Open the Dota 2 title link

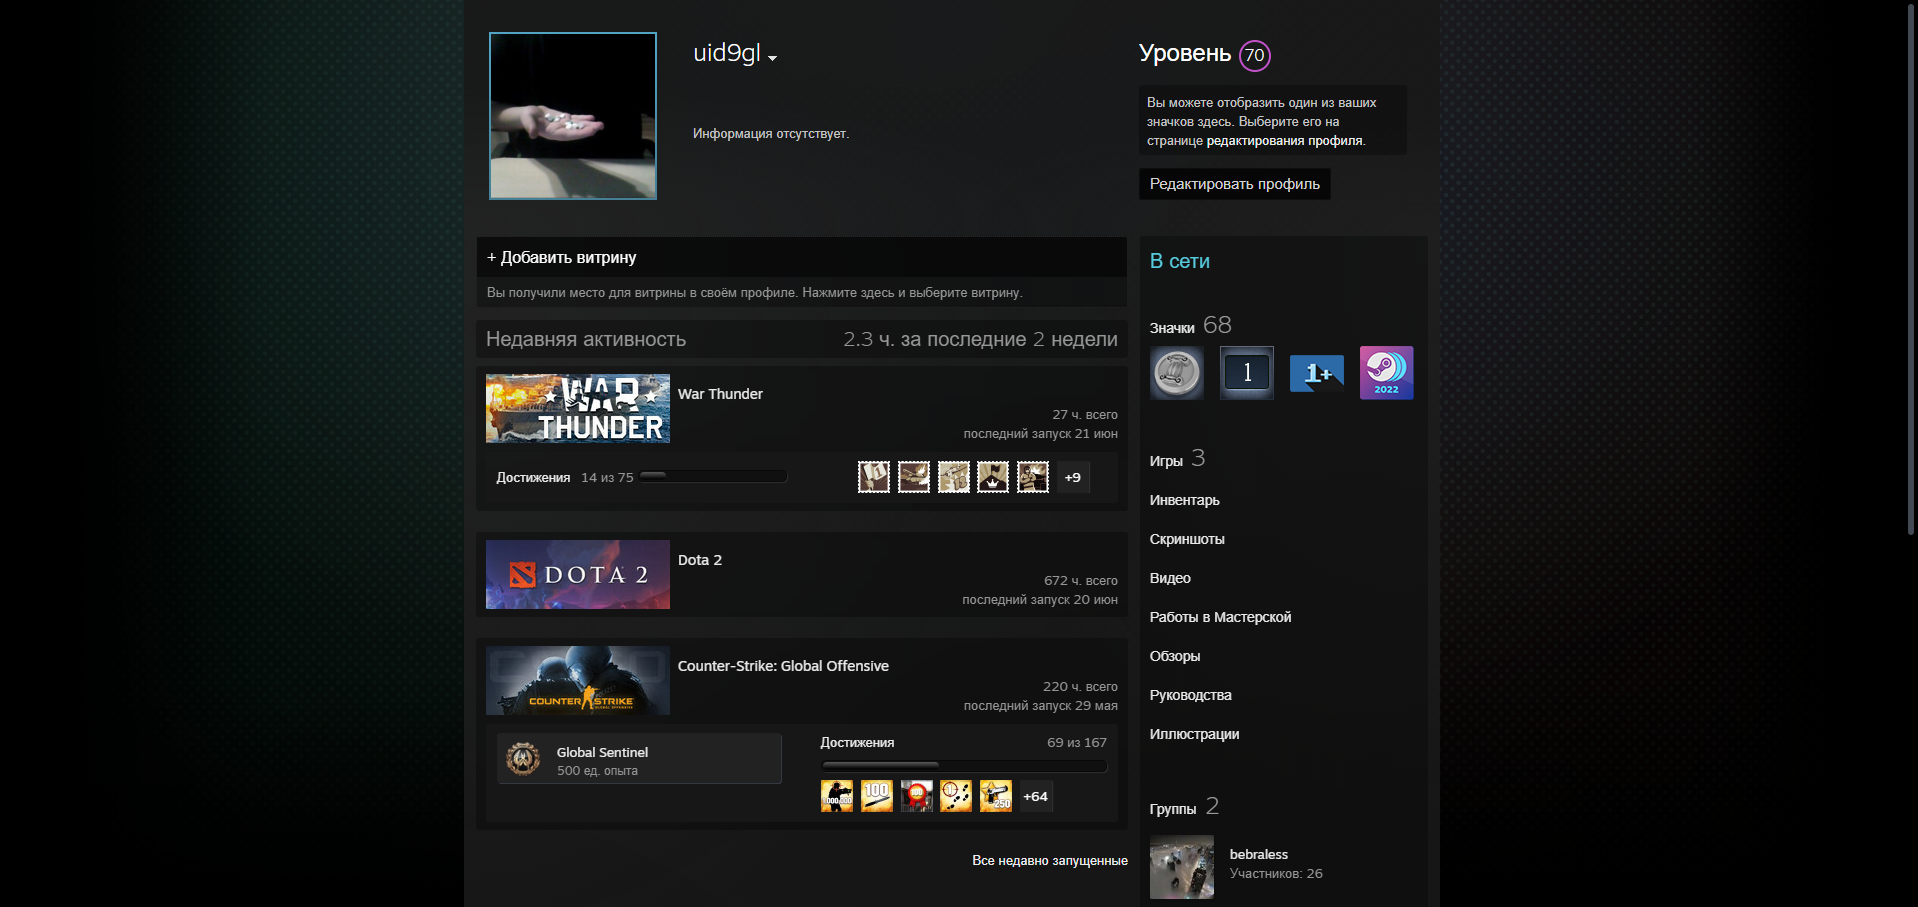pyautogui.click(x=700, y=560)
